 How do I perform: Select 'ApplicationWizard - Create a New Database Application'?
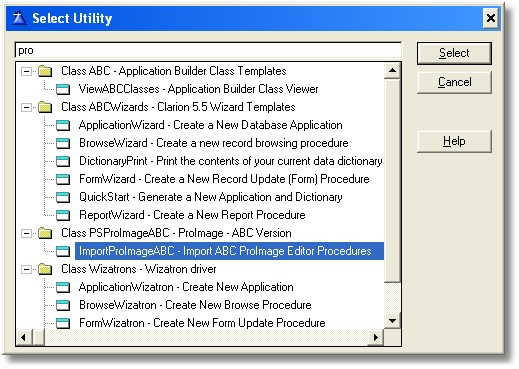point(210,125)
